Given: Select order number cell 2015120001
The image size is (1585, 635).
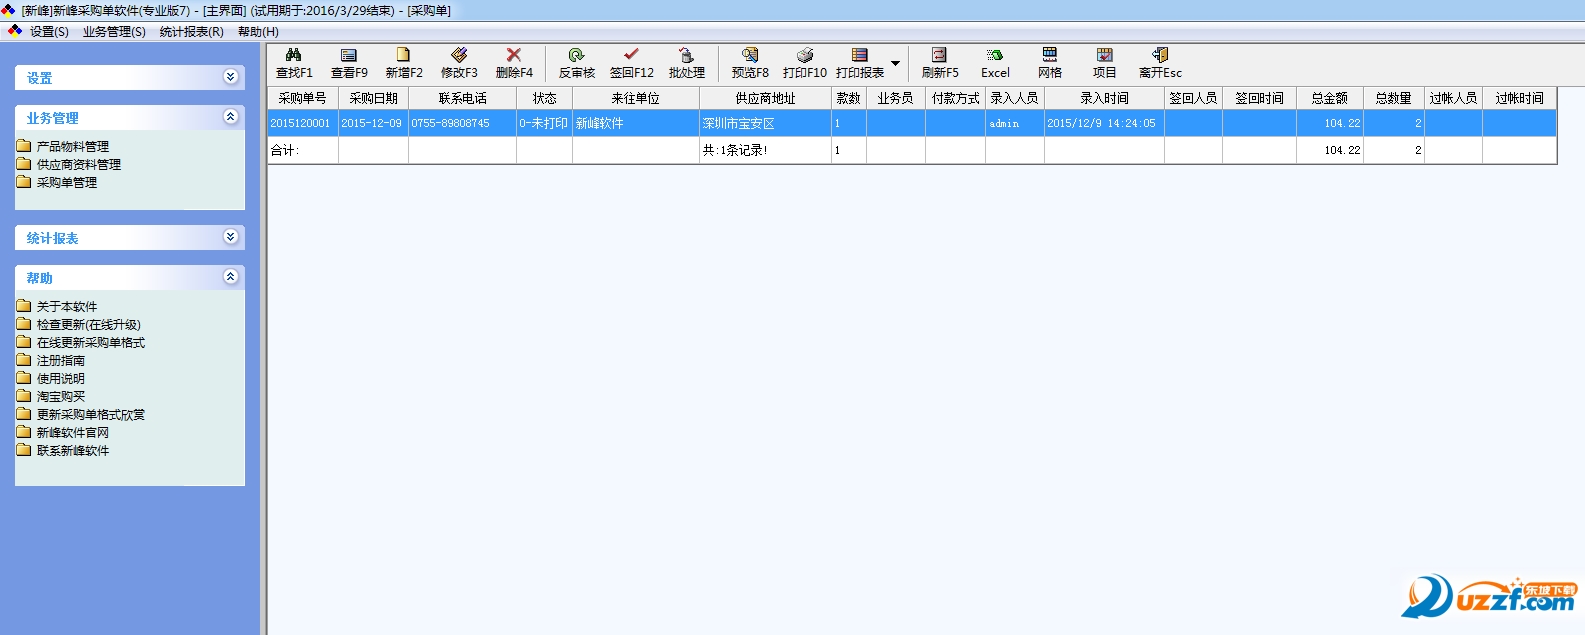Looking at the screenshot, I should (x=303, y=123).
